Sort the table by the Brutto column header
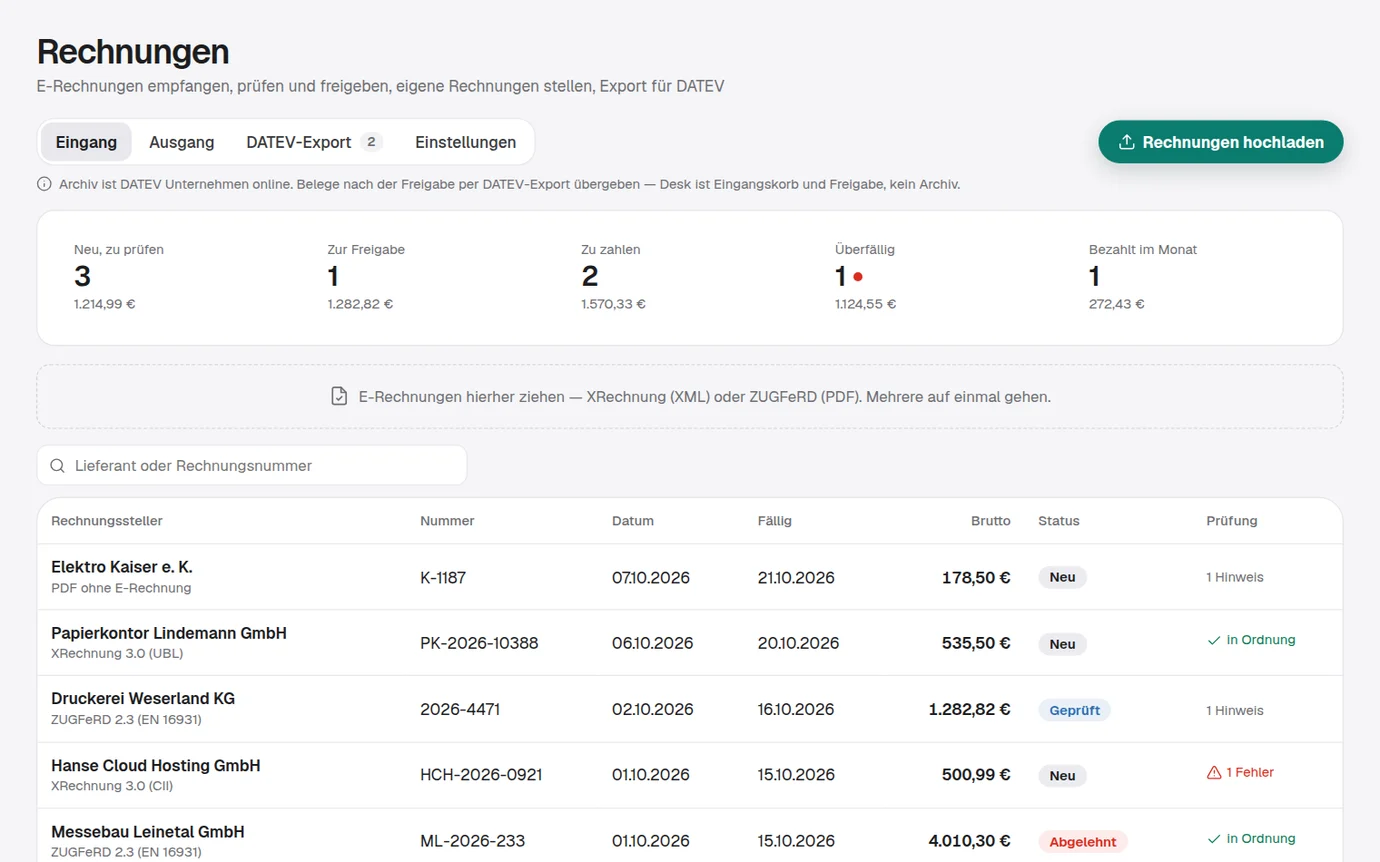 990,521
